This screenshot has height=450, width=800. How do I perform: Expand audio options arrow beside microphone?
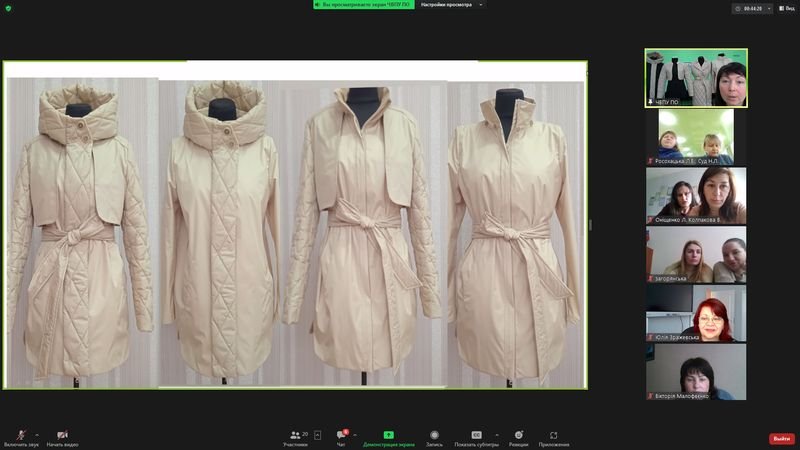37,434
